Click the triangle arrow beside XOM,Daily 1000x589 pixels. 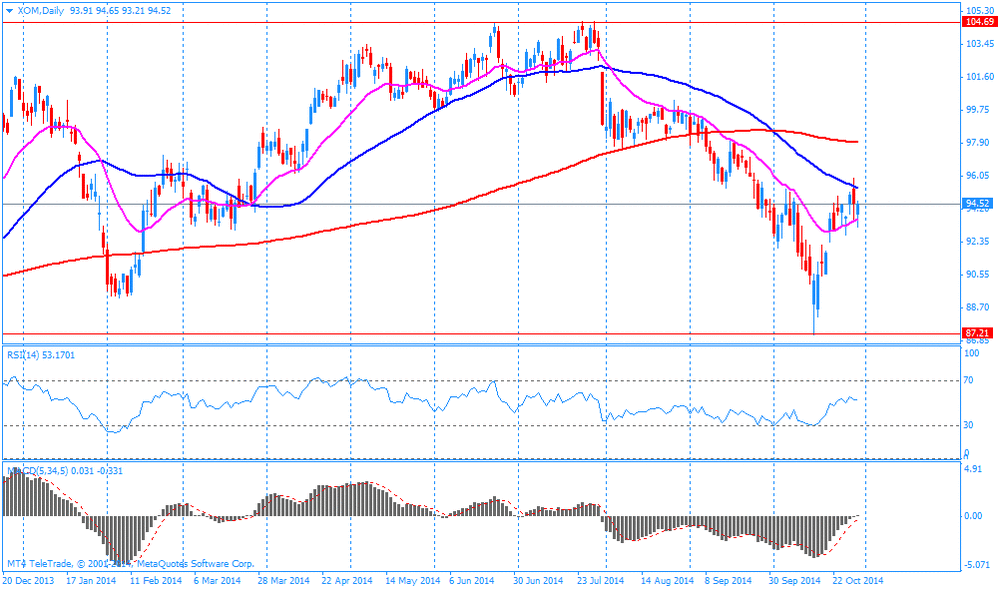(9, 11)
